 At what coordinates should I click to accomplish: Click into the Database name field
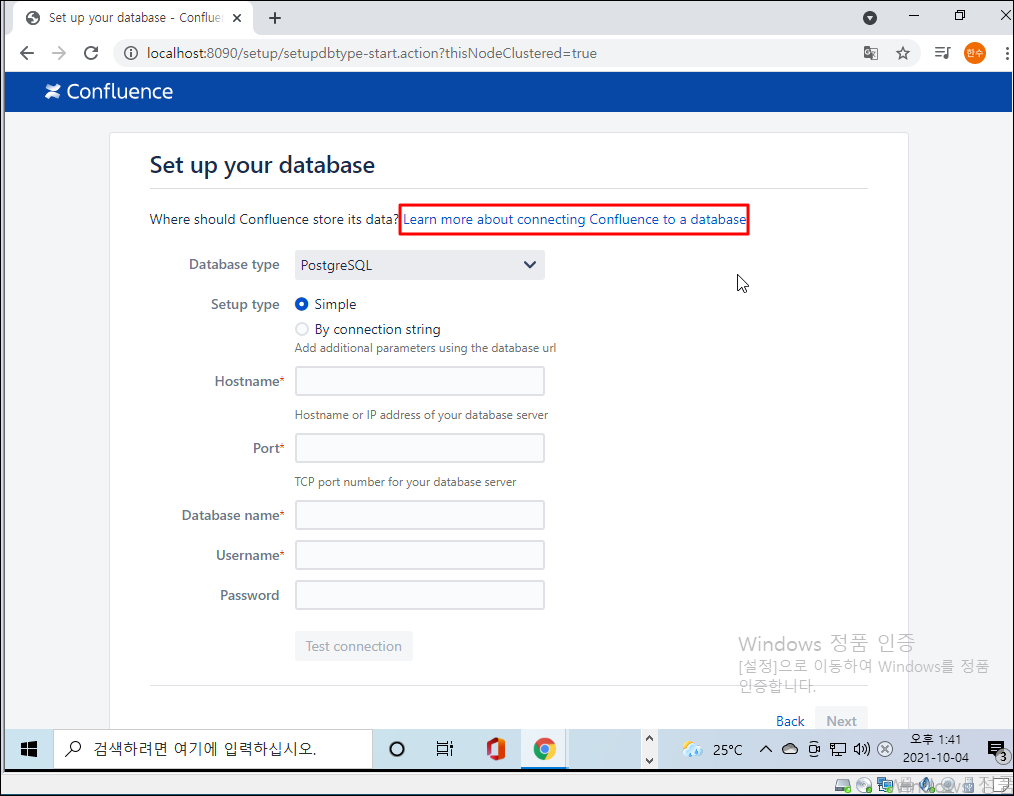tap(420, 515)
